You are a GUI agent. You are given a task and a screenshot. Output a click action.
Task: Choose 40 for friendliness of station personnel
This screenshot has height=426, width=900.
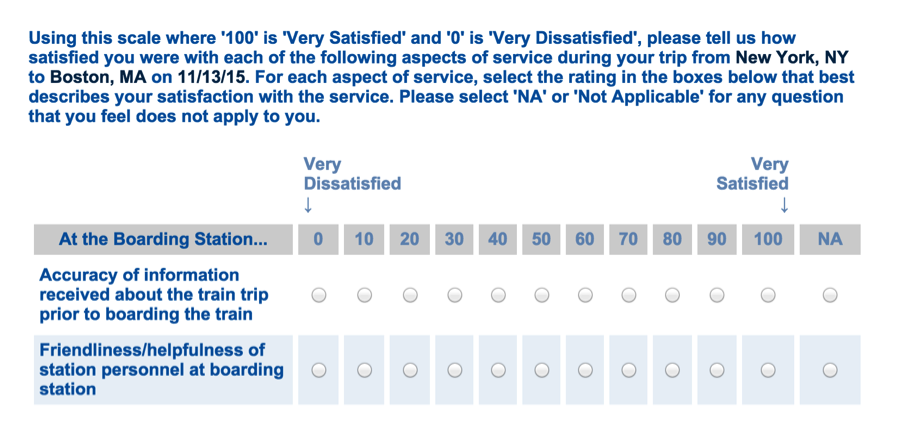tap(497, 369)
